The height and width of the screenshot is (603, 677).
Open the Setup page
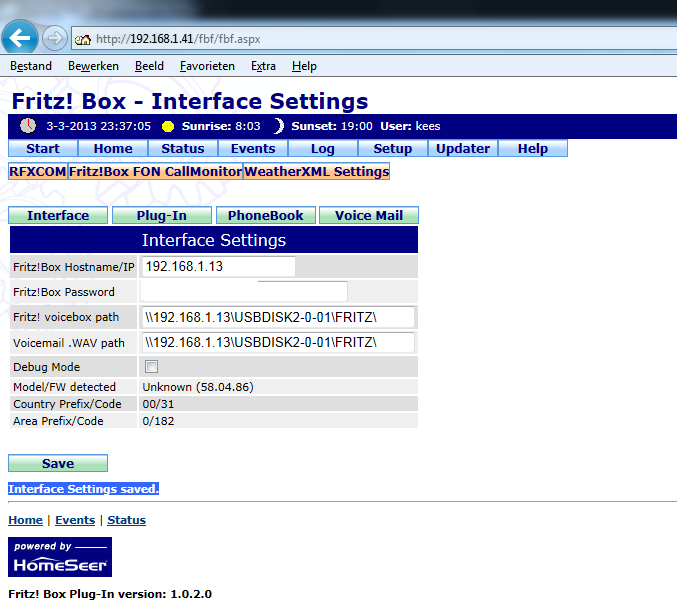[392, 148]
